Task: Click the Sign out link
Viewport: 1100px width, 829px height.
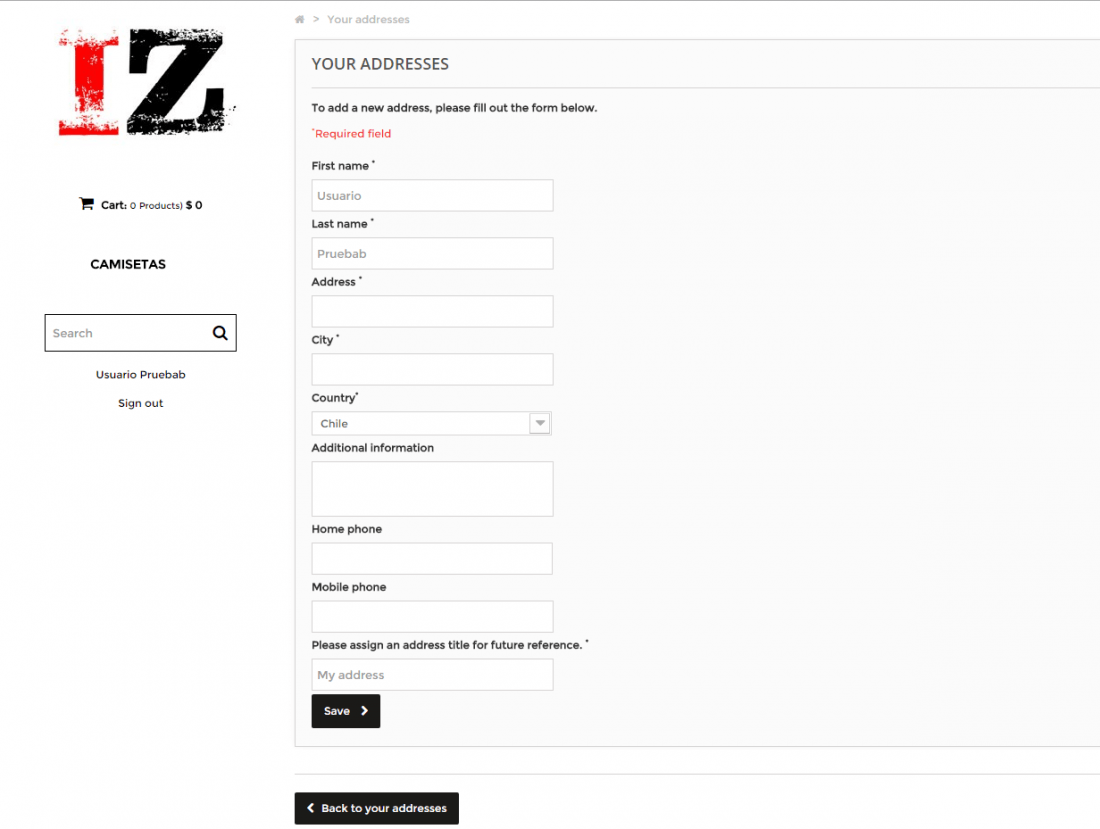Action: (x=140, y=403)
